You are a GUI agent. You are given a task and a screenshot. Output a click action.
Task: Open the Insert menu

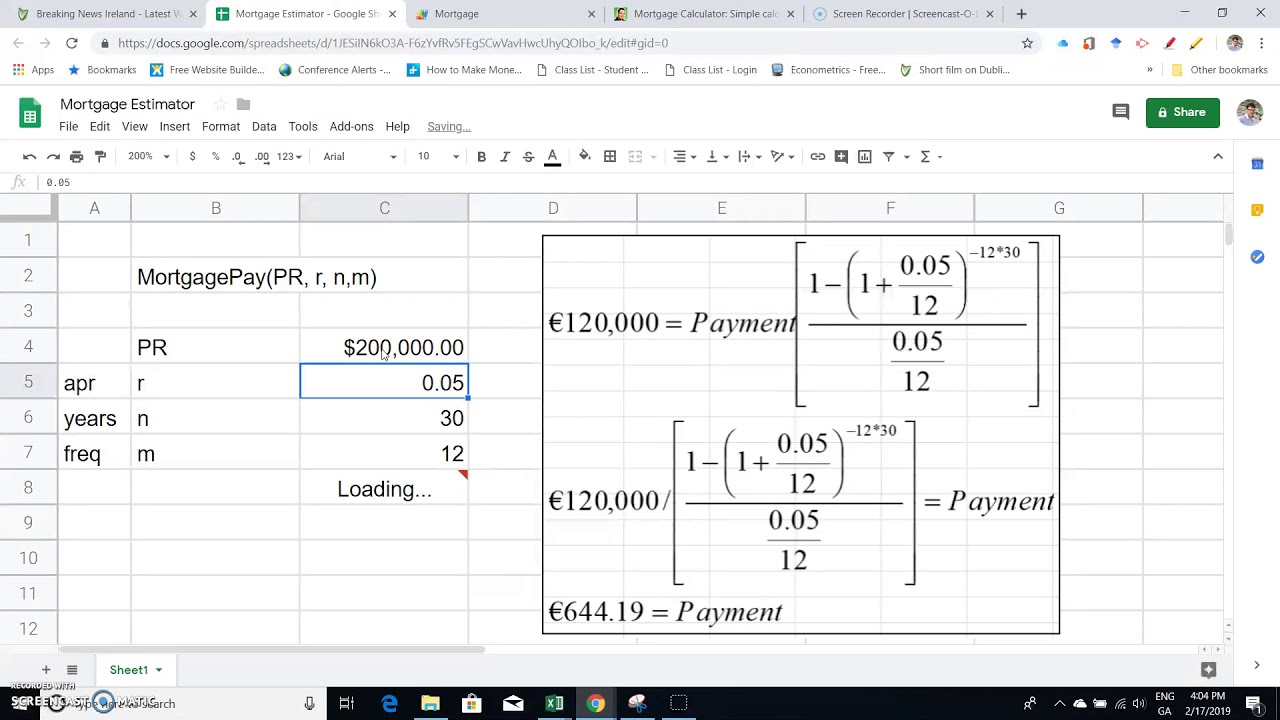(x=174, y=126)
